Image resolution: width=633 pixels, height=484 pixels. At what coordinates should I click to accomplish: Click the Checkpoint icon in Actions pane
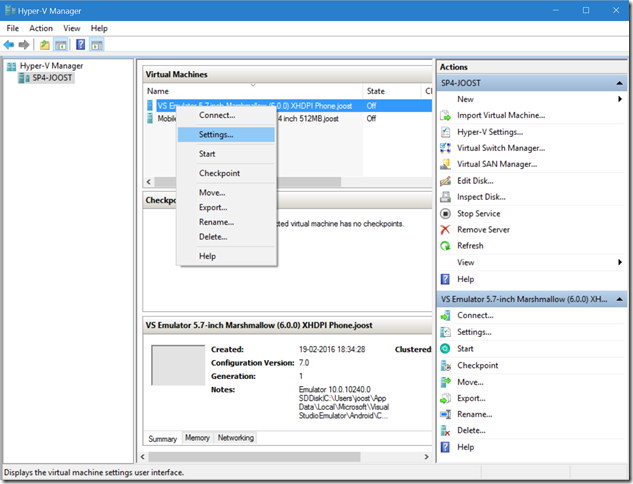click(445, 366)
